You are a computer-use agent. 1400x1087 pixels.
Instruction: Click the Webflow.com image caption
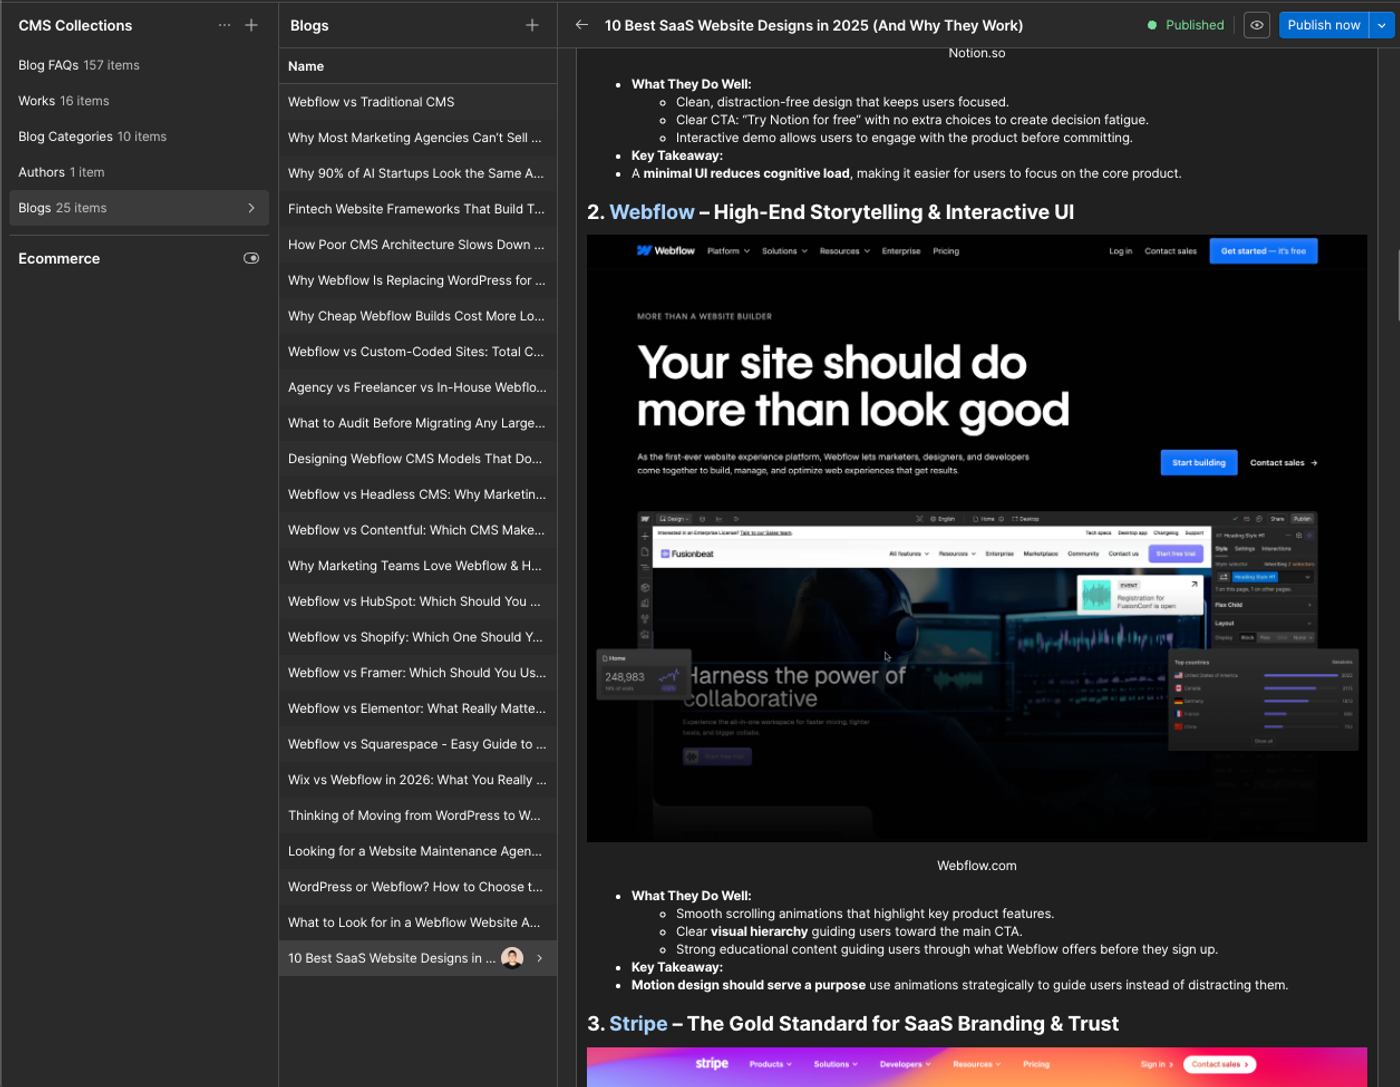tap(976, 866)
